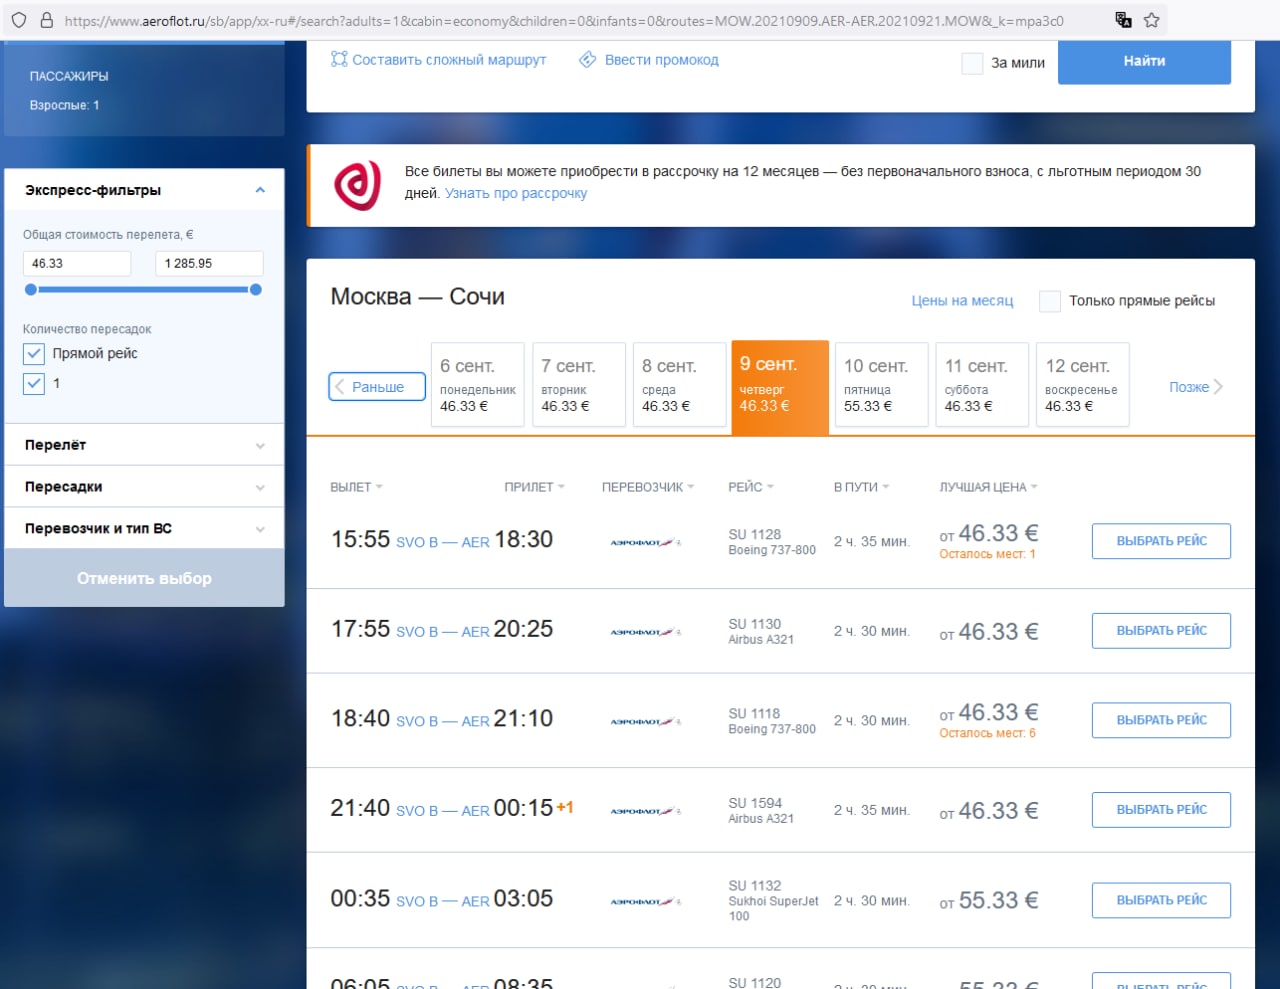
Task: Sort flights by В ПУТИ column
Action: point(861,487)
